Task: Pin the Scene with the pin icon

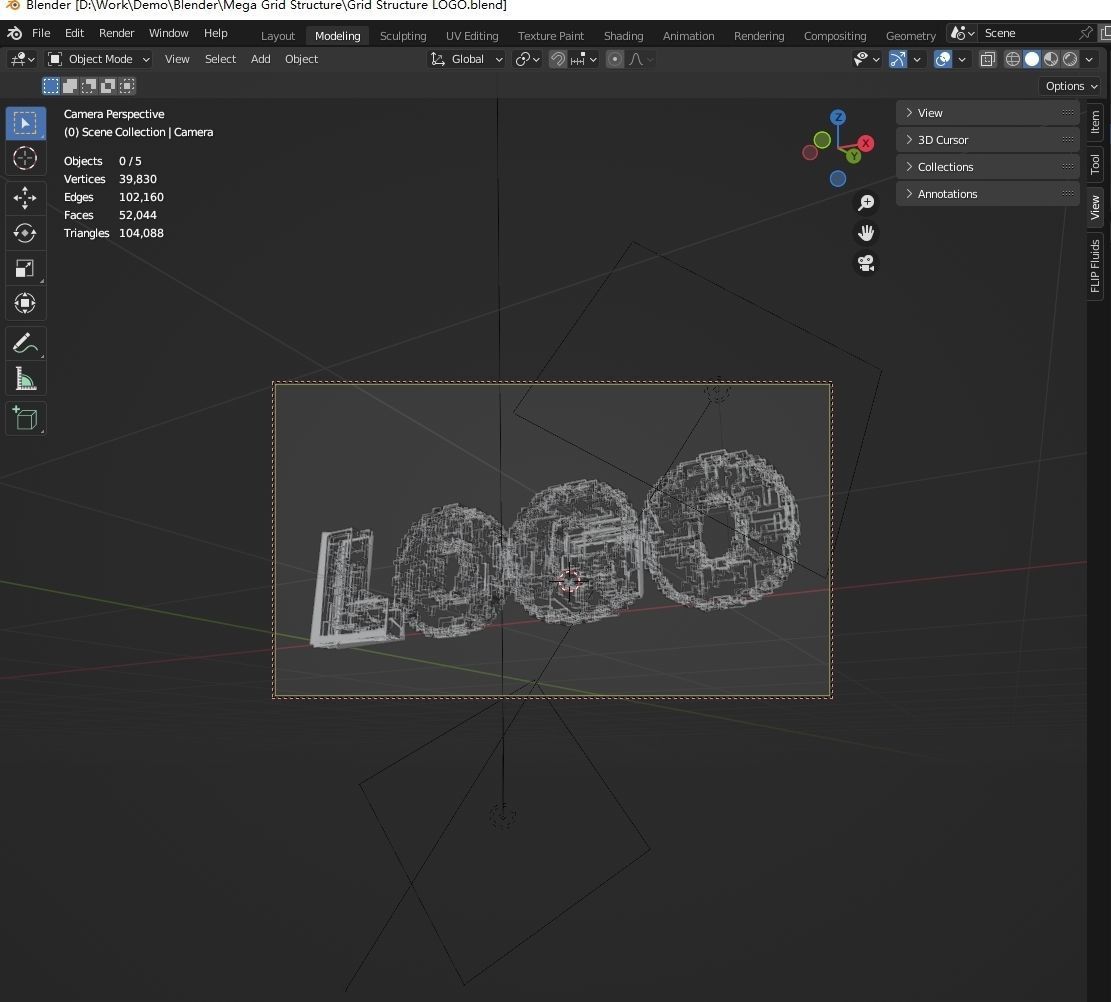Action: click(x=1085, y=33)
